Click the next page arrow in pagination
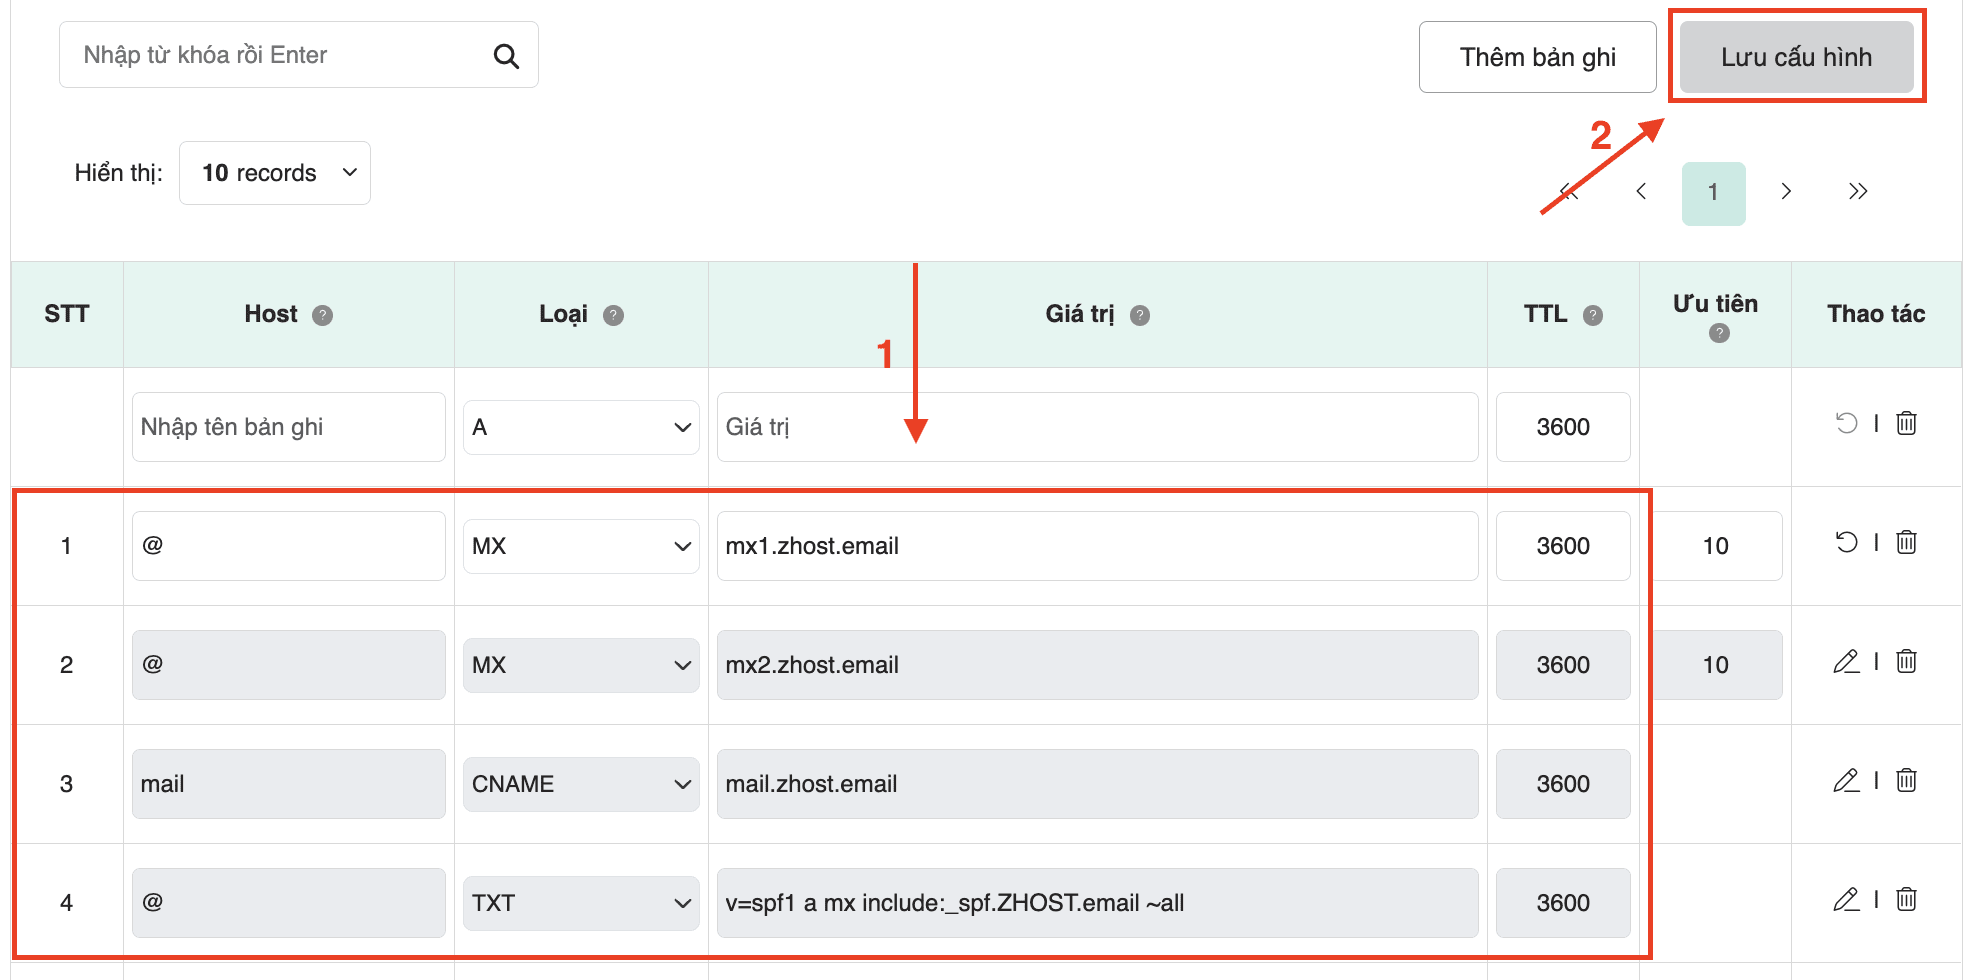The image size is (1974, 980). (1786, 191)
